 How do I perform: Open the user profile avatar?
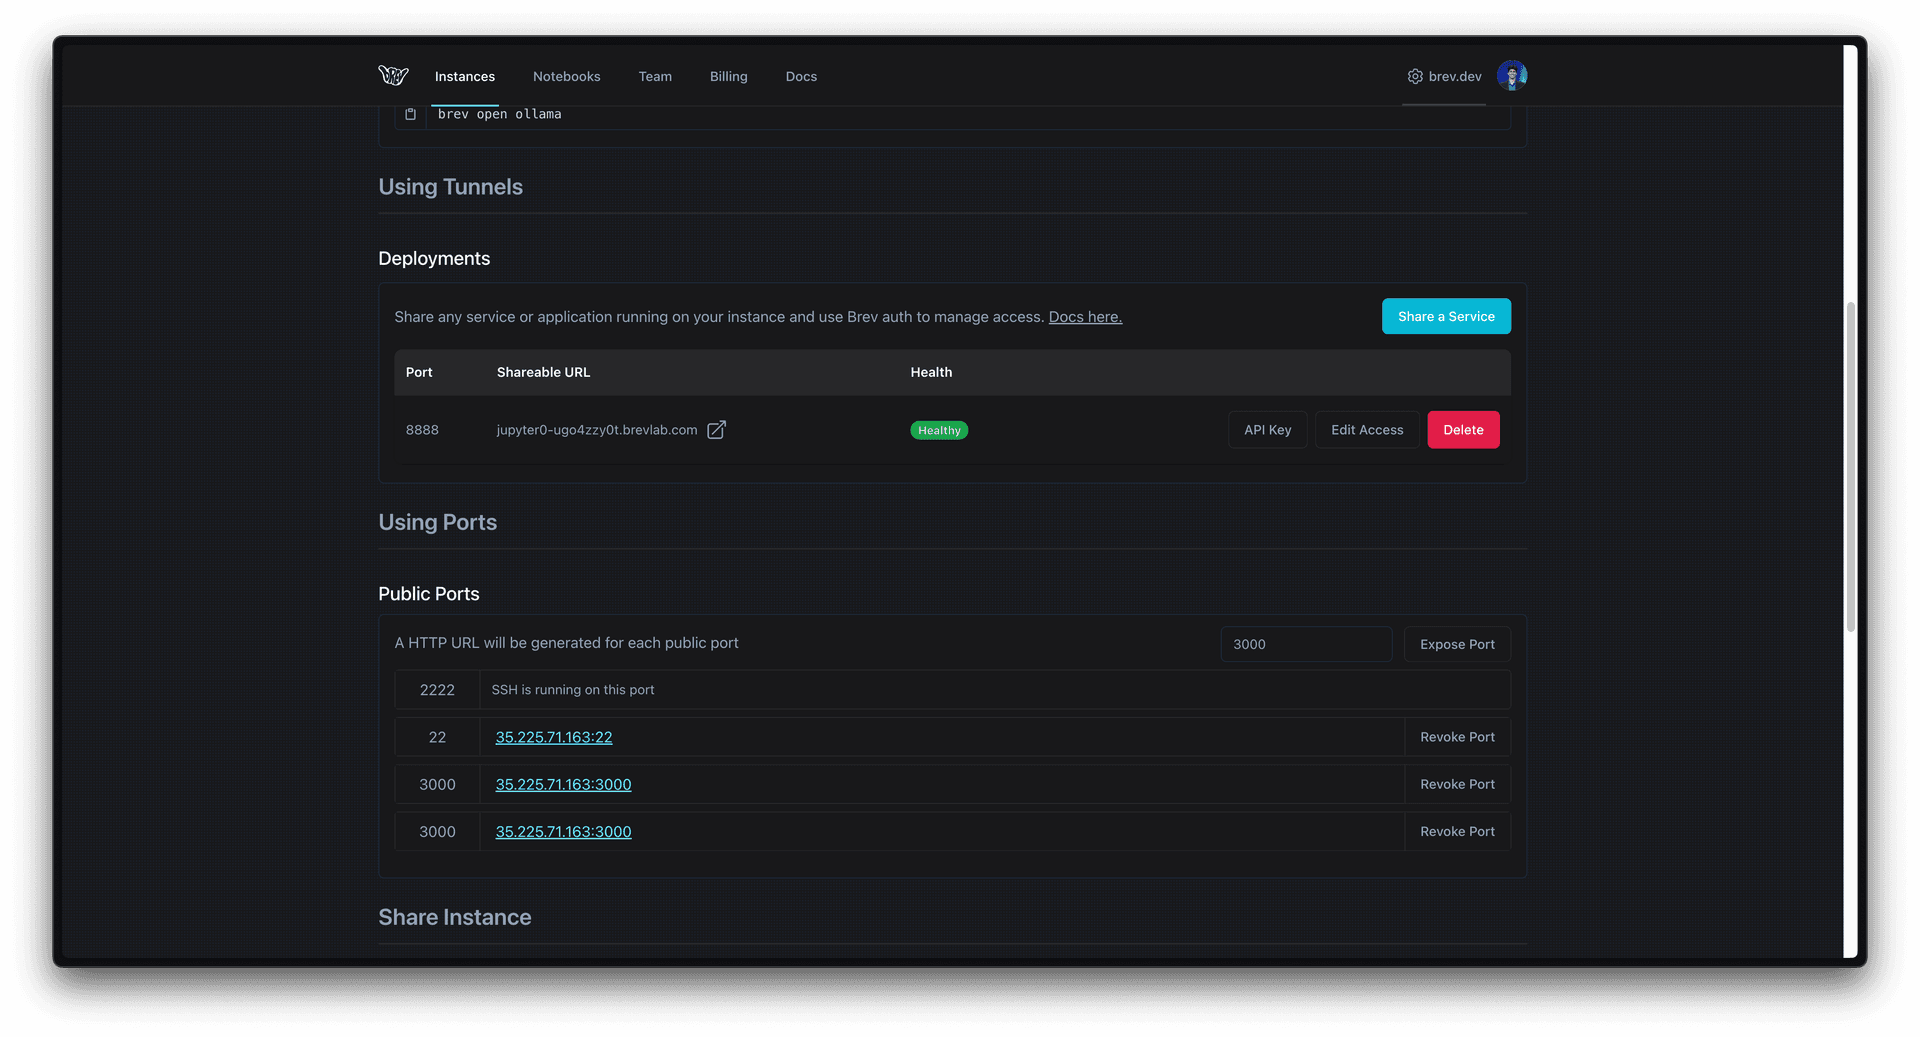click(1511, 76)
